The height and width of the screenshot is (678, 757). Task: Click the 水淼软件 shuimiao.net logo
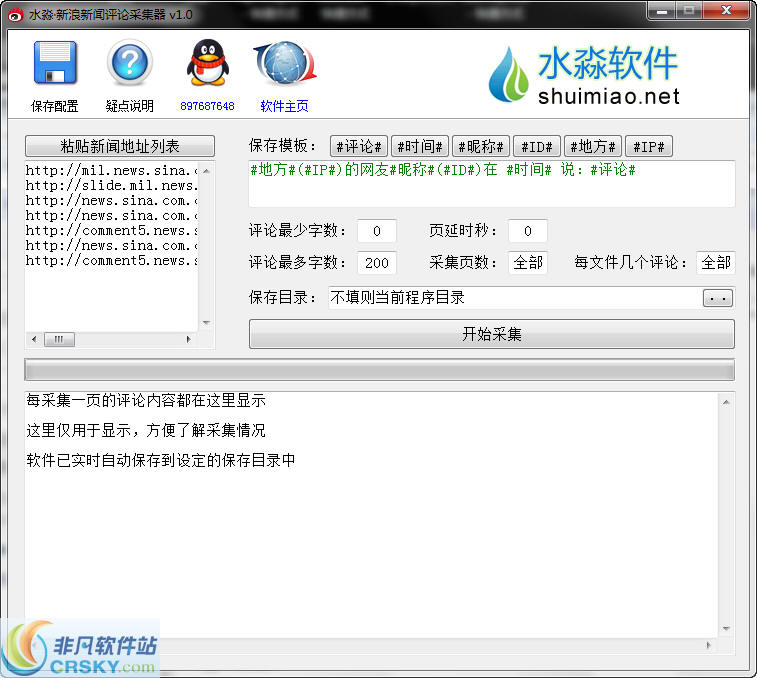pos(584,75)
